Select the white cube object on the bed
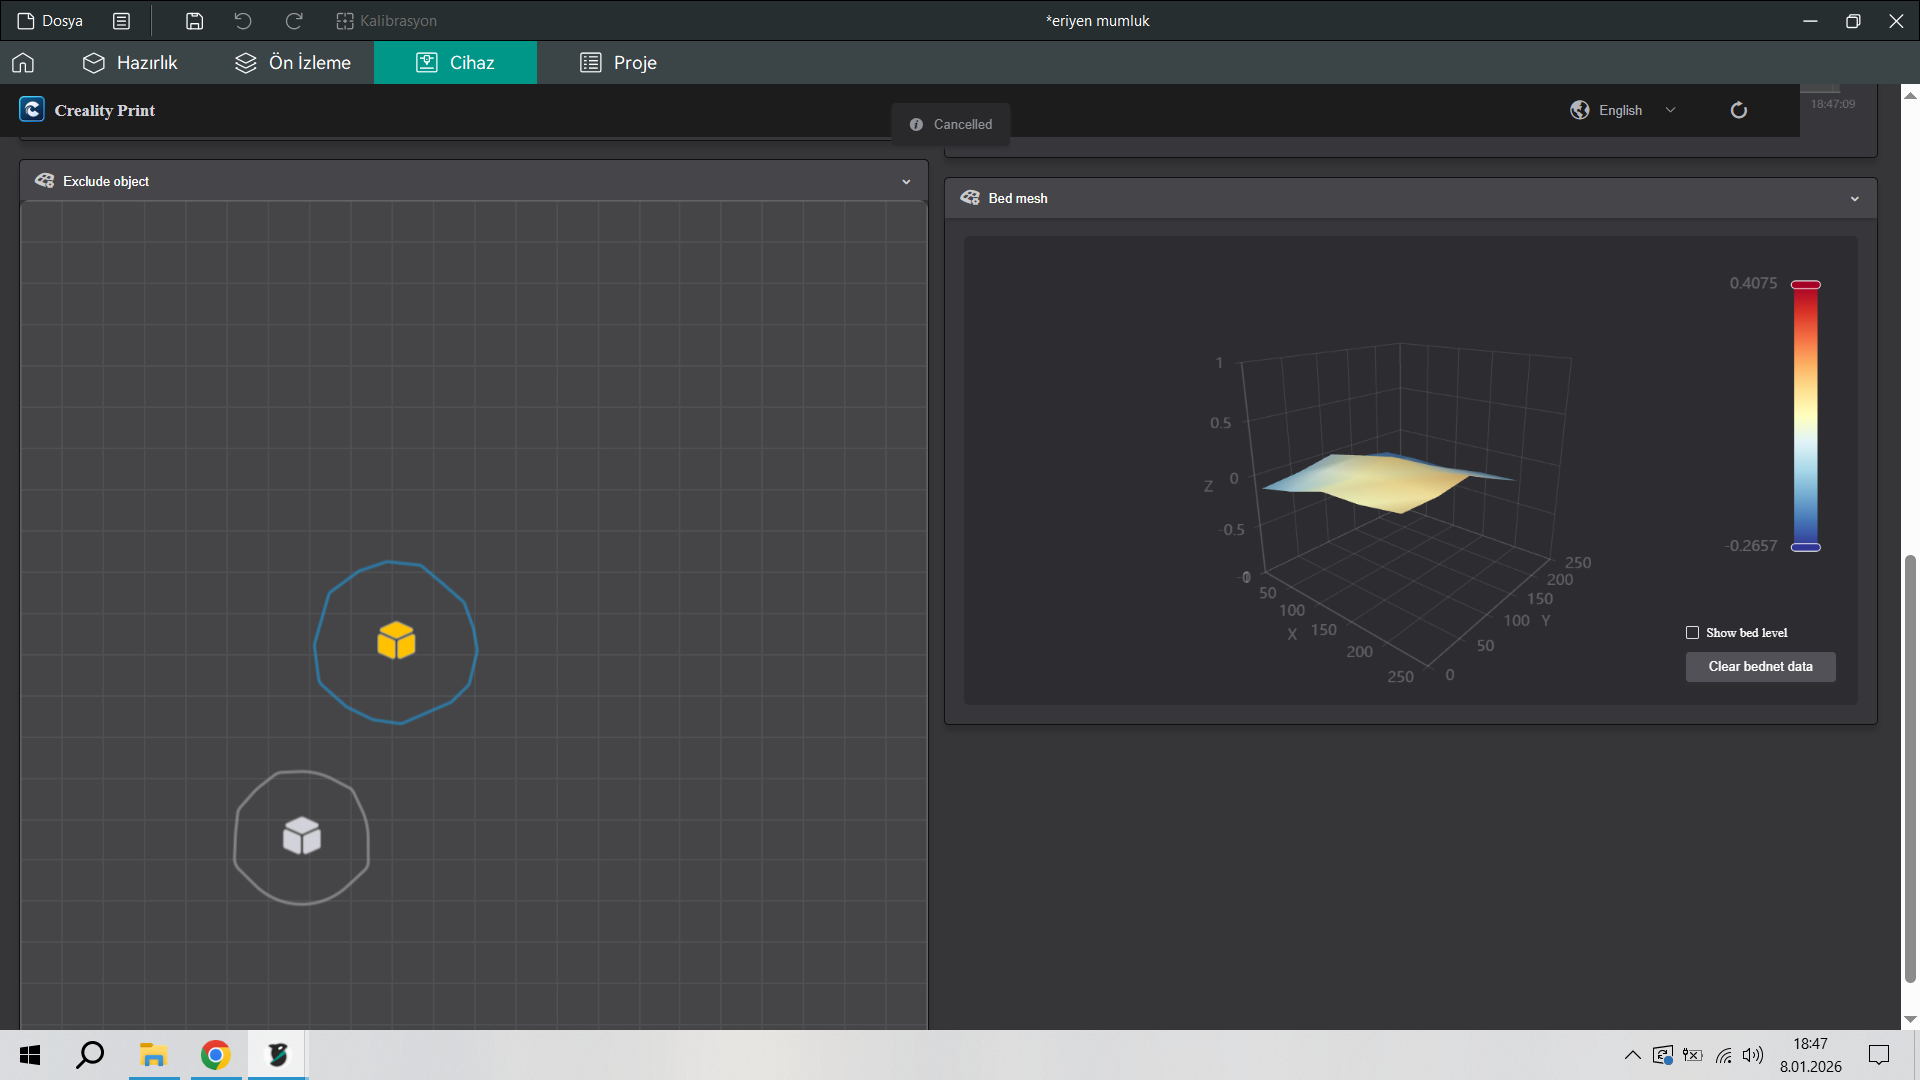This screenshot has width=1920, height=1080. coord(301,836)
